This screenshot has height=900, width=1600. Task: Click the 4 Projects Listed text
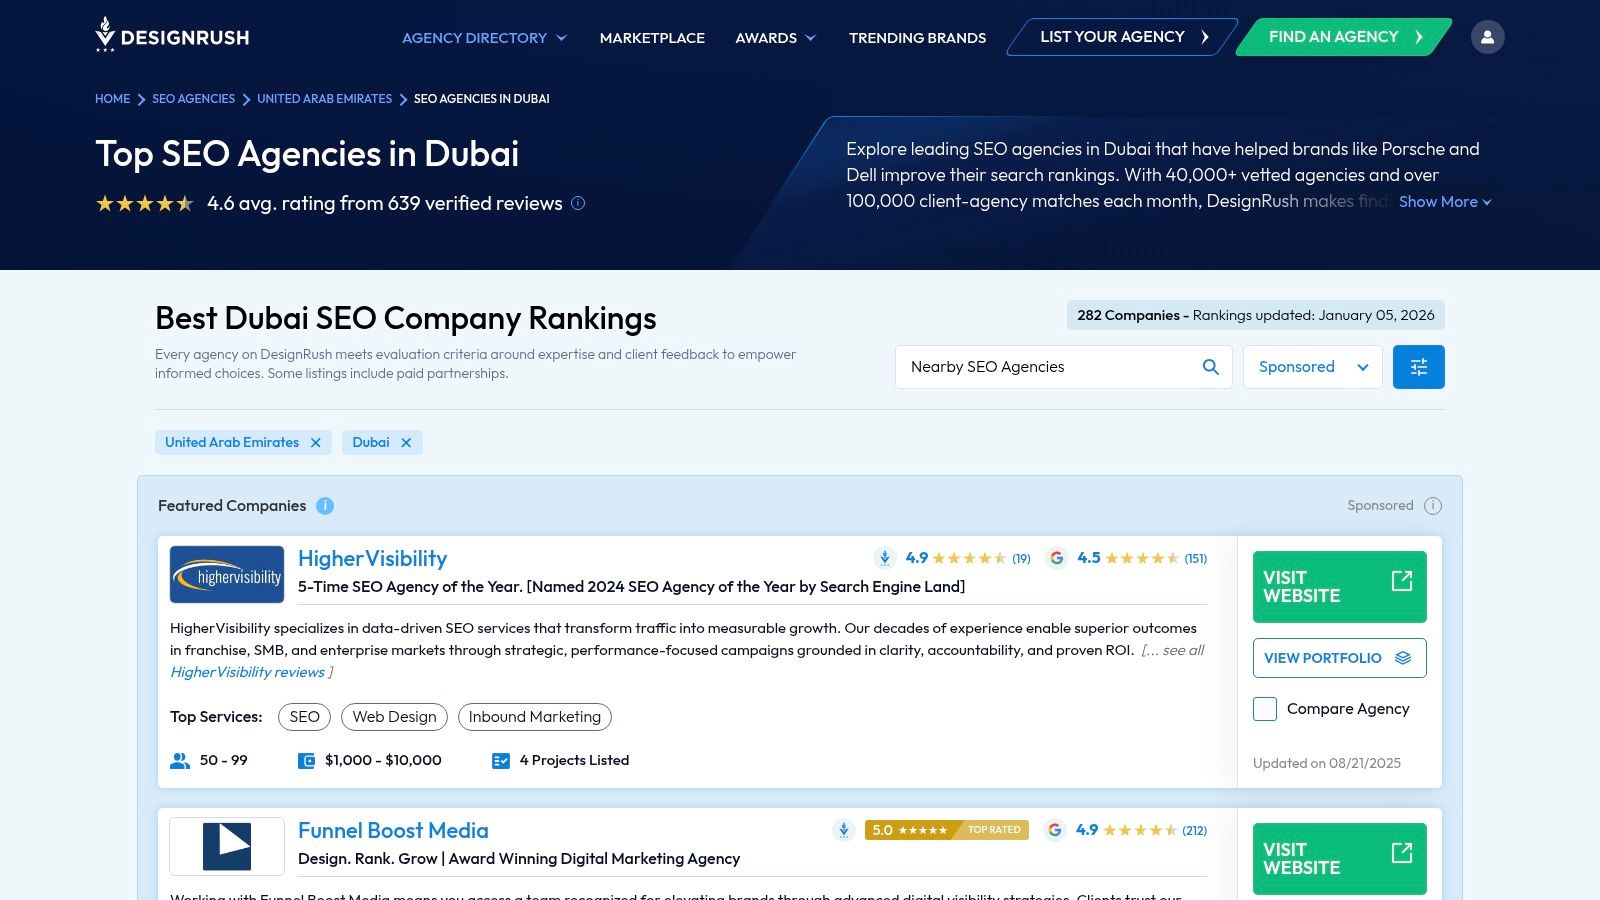point(574,761)
